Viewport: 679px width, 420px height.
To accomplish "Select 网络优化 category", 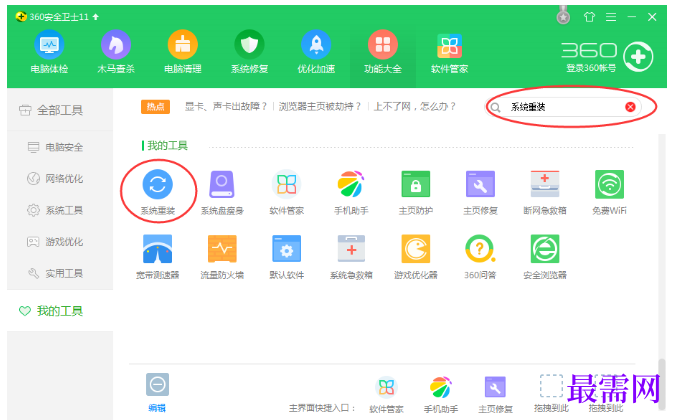I will click(55, 178).
